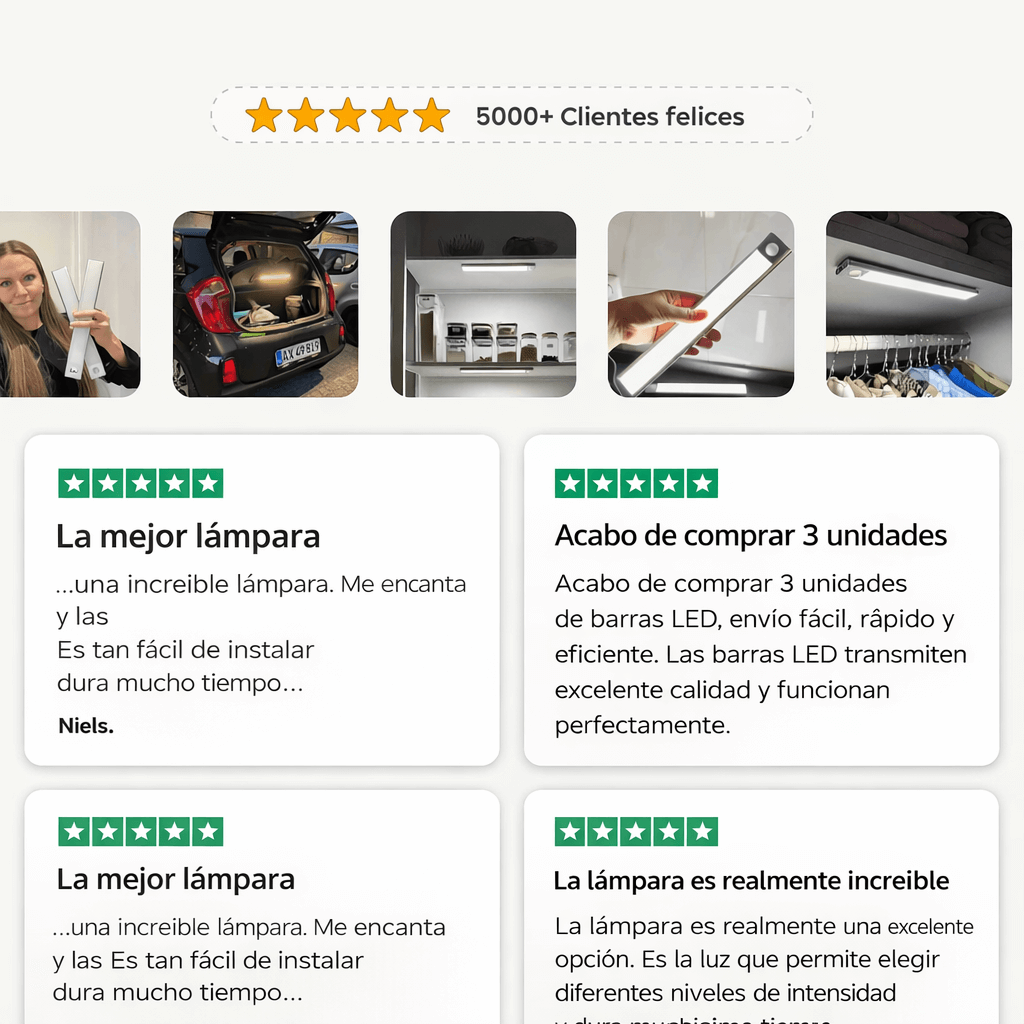Click the orange five-star rating icons
The width and height of the screenshot is (1024, 1024).
pos(347,116)
